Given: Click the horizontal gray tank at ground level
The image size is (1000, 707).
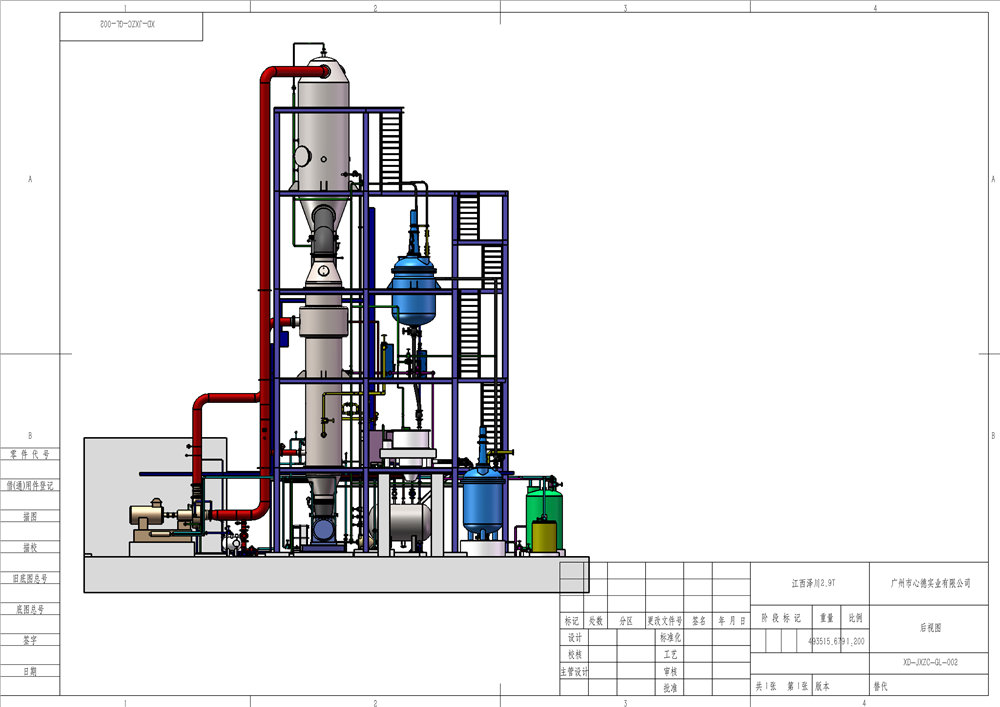Looking at the screenshot, I should pos(400,521).
